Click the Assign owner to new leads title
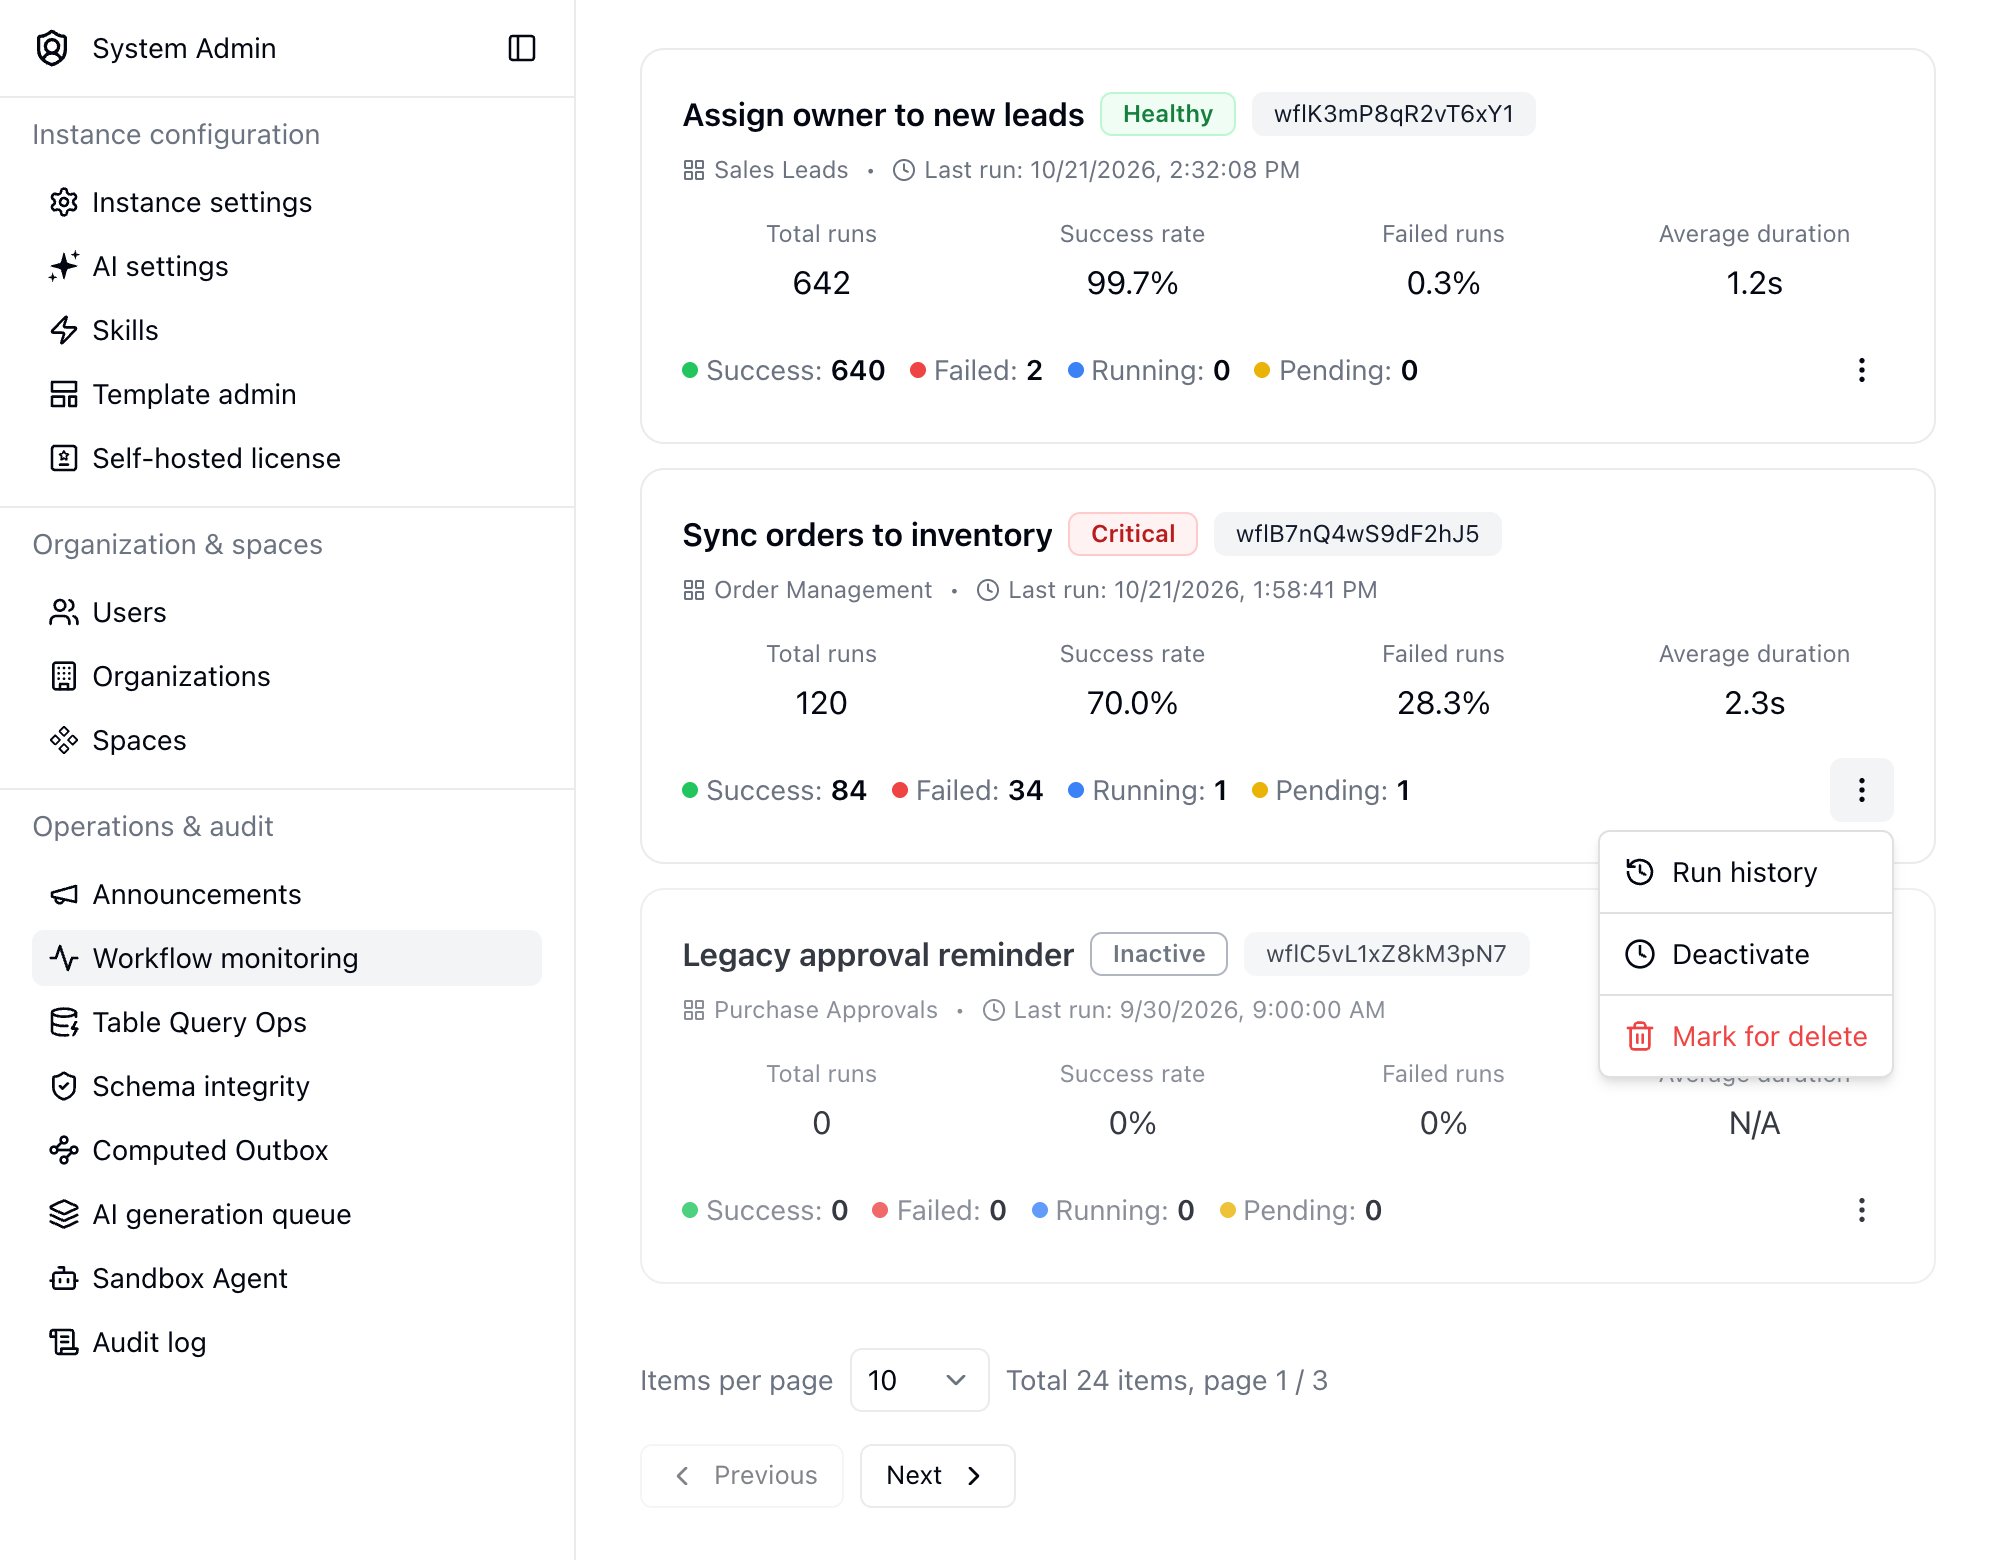 (x=883, y=115)
